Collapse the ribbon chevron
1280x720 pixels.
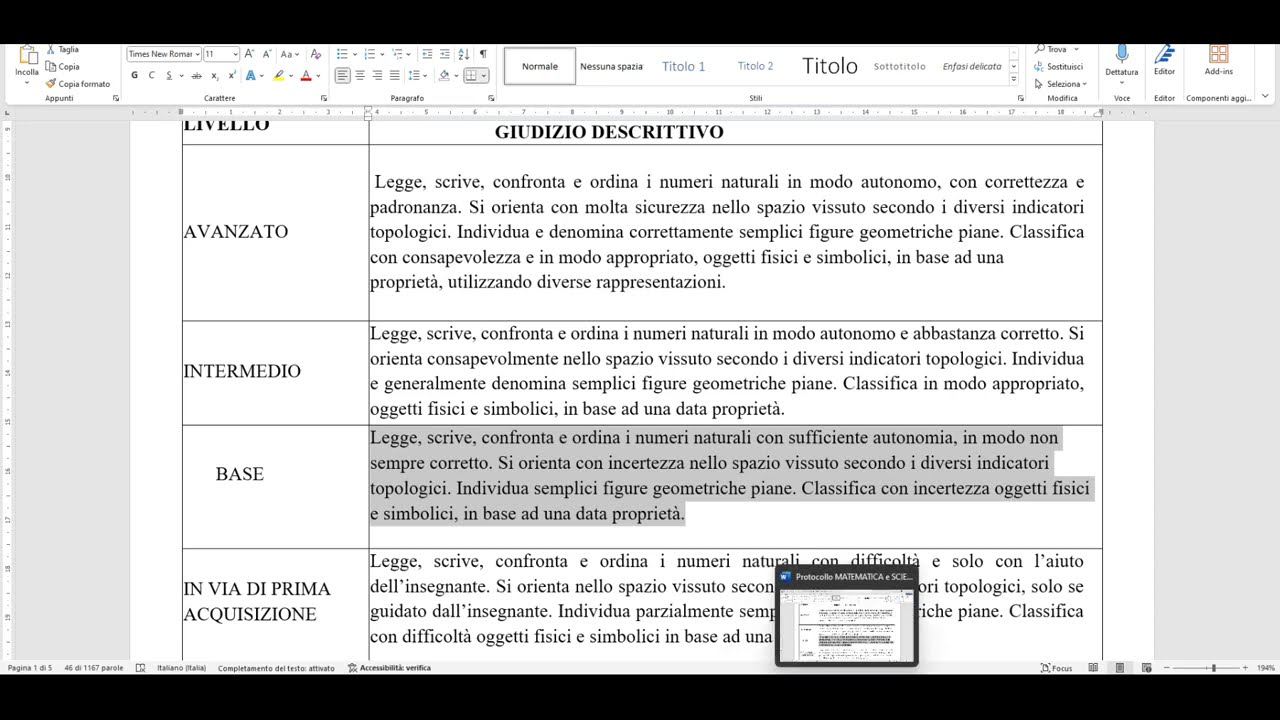click(1265, 97)
